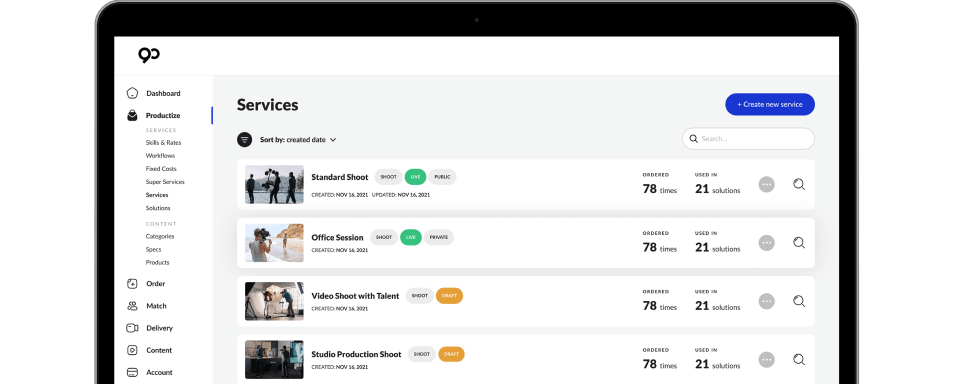Open Video Shoot with Talent thumbnail
This screenshot has height=384, width=956.
pyautogui.click(x=274, y=301)
